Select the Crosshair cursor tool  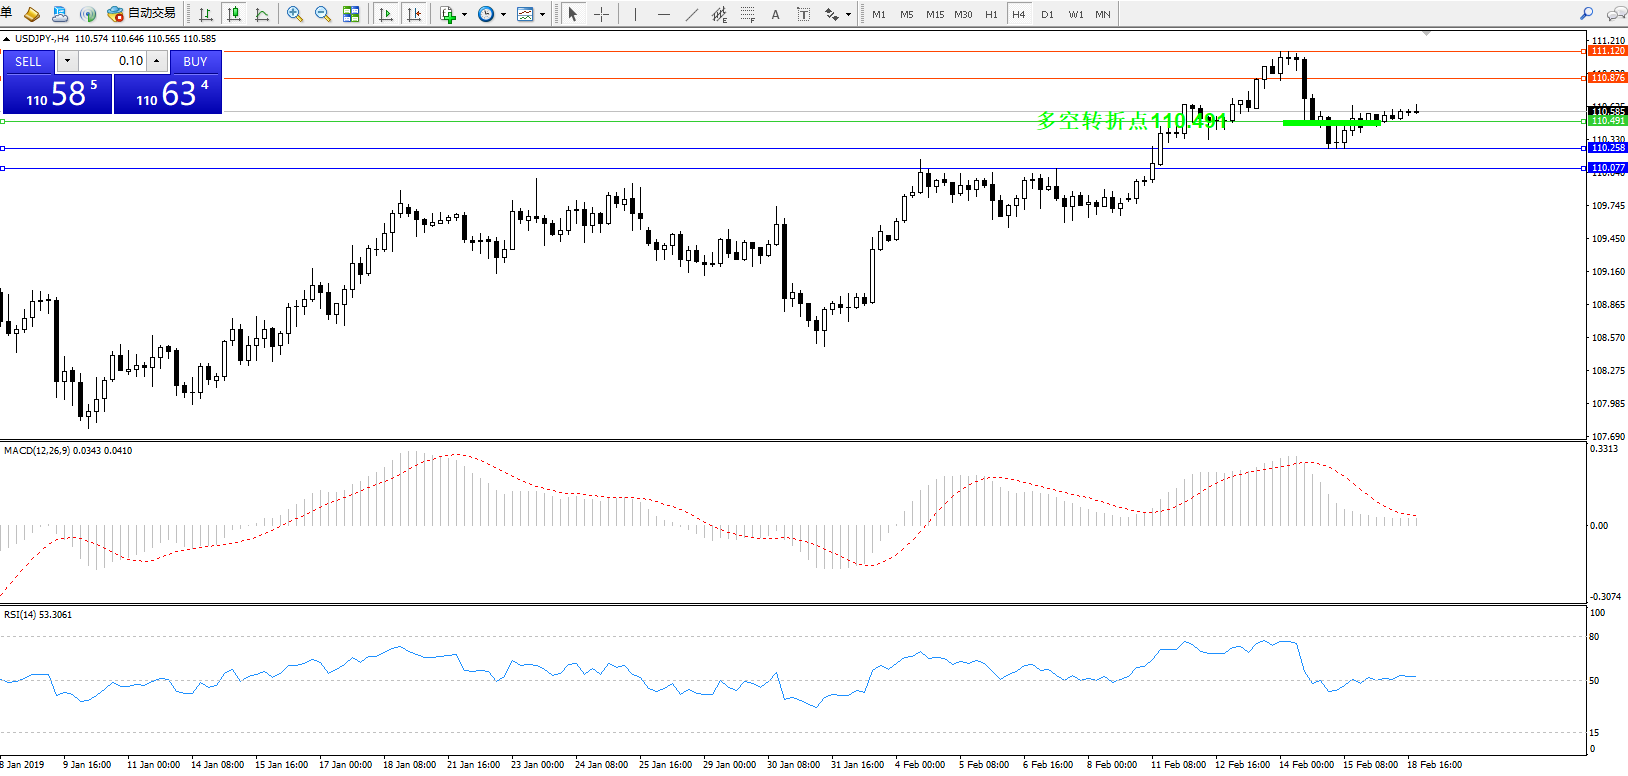coord(601,14)
